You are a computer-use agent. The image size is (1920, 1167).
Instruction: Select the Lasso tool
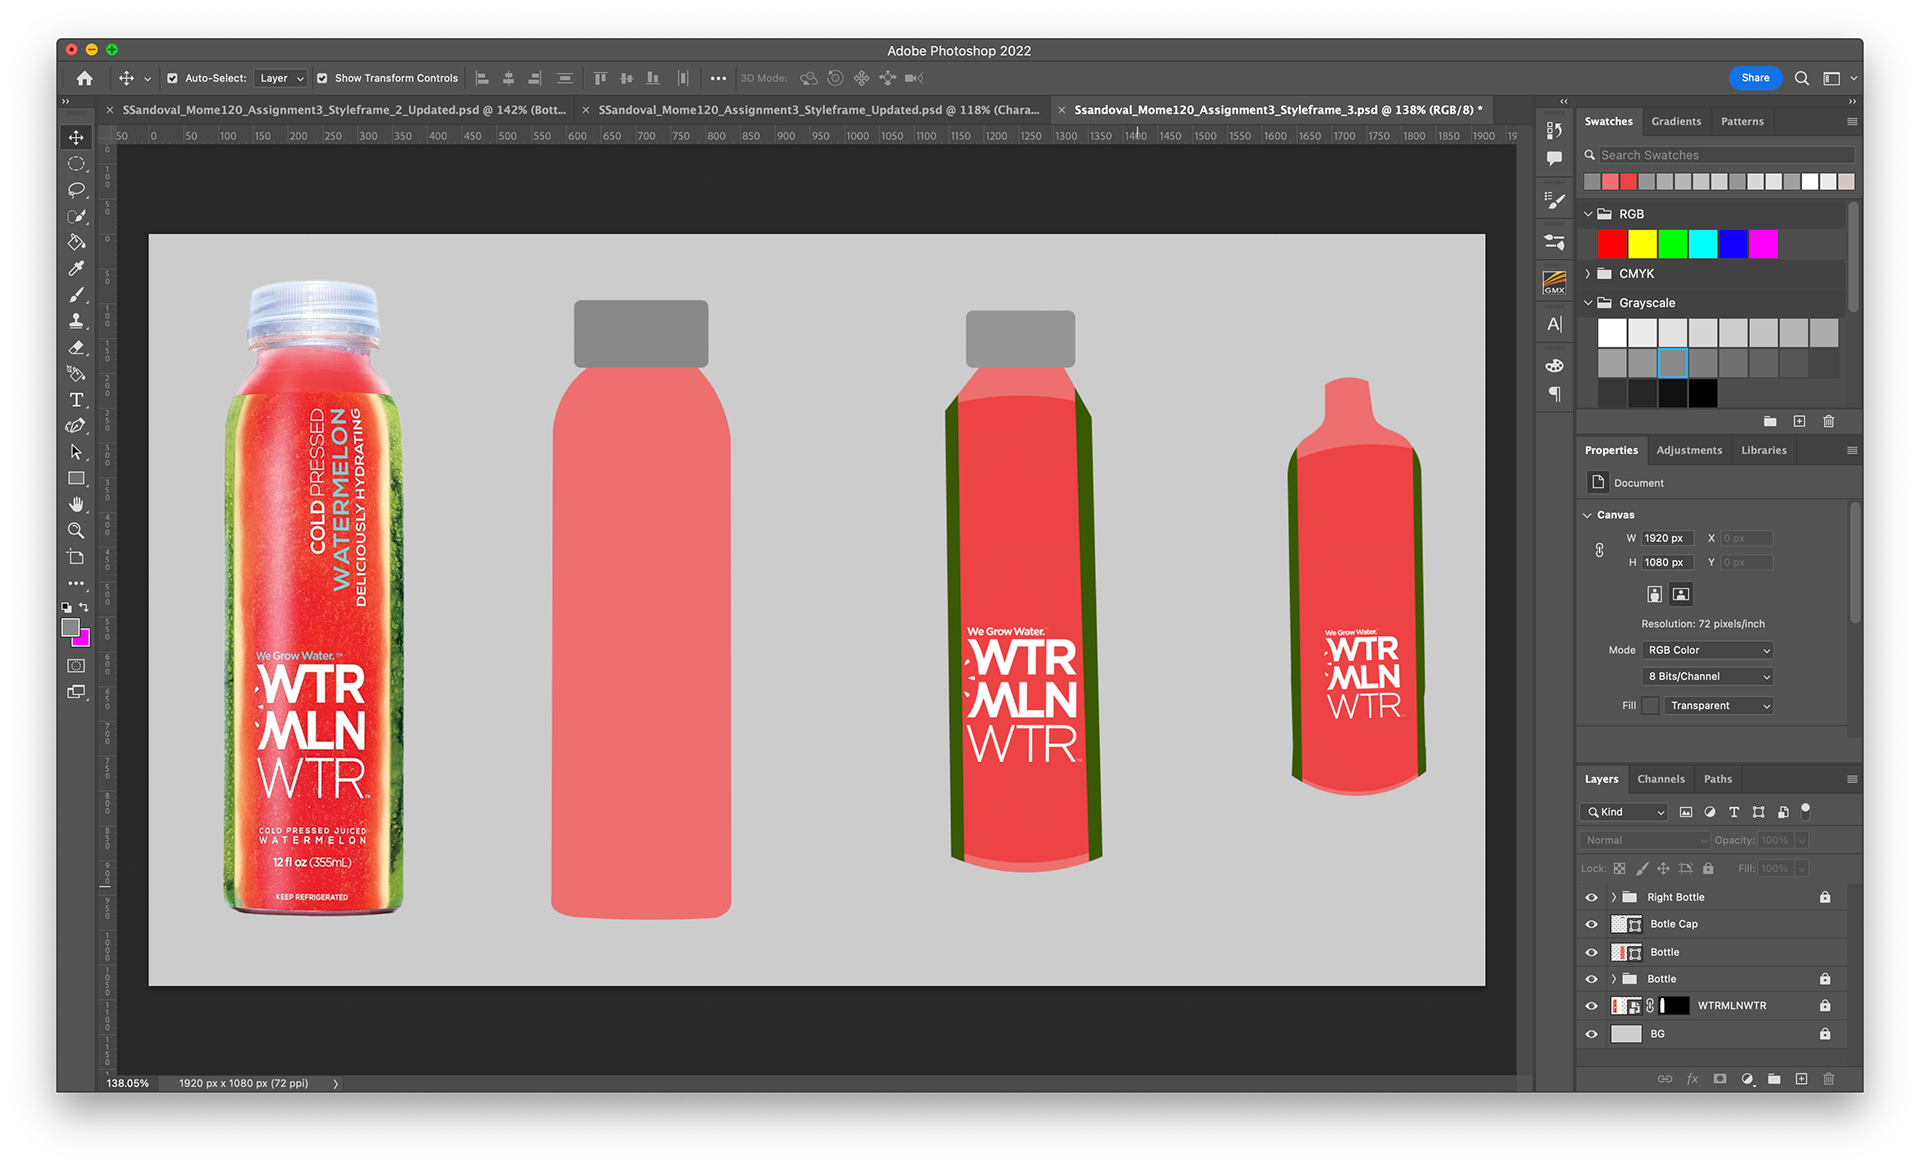tap(76, 190)
